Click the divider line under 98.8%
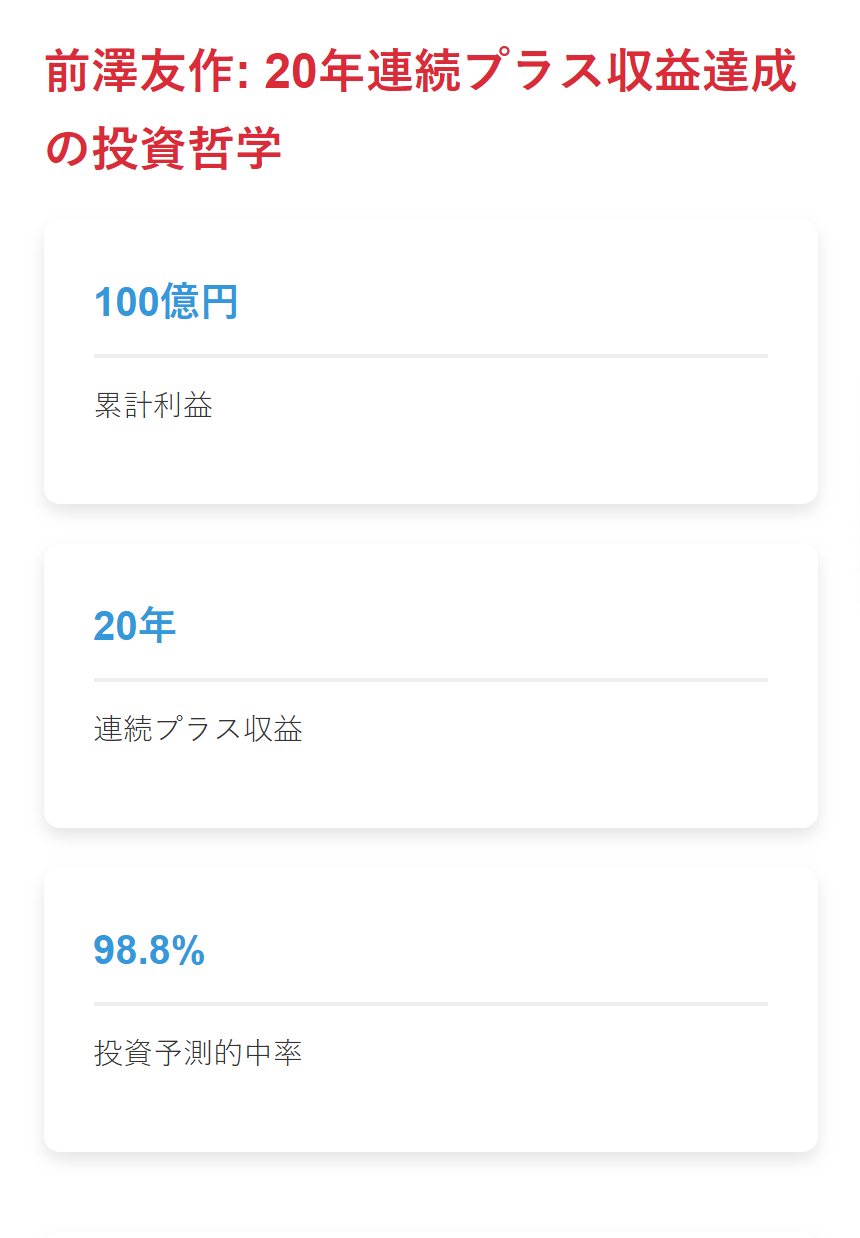The image size is (860, 1238). pyautogui.click(x=431, y=1003)
